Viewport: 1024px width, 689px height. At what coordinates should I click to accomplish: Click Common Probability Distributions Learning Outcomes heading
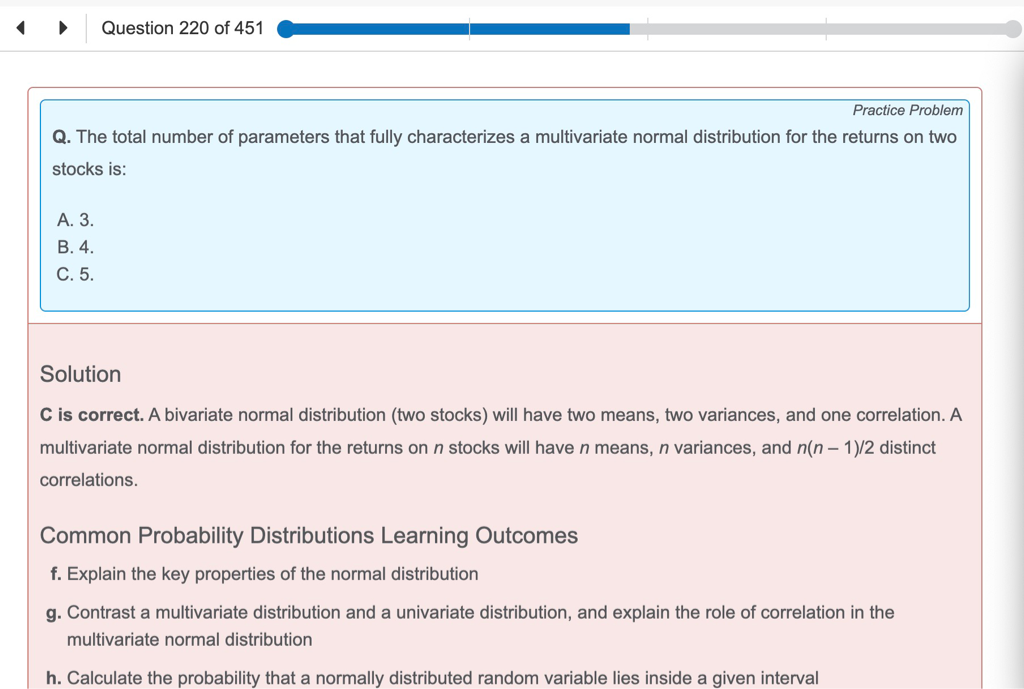[x=308, y=535]
